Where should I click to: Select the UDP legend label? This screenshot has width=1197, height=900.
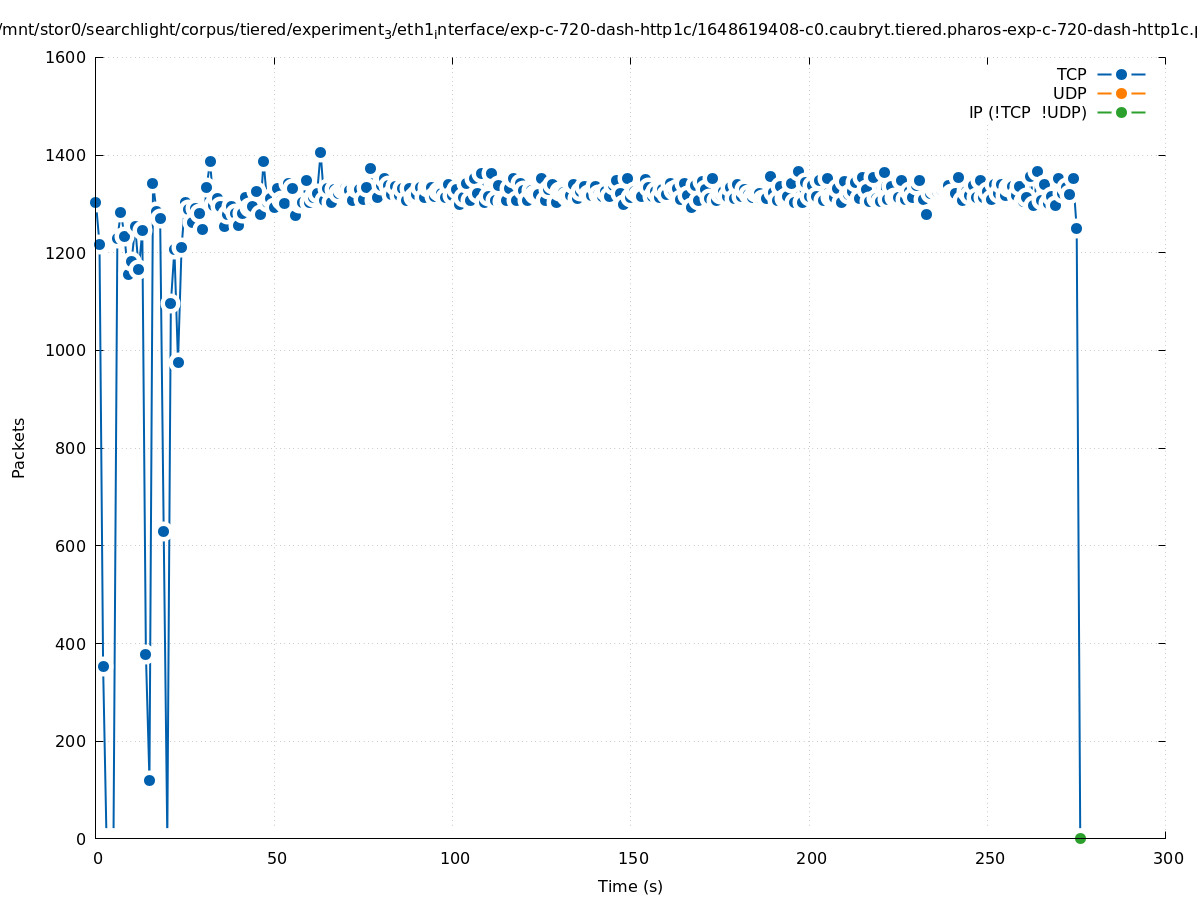1069,93
